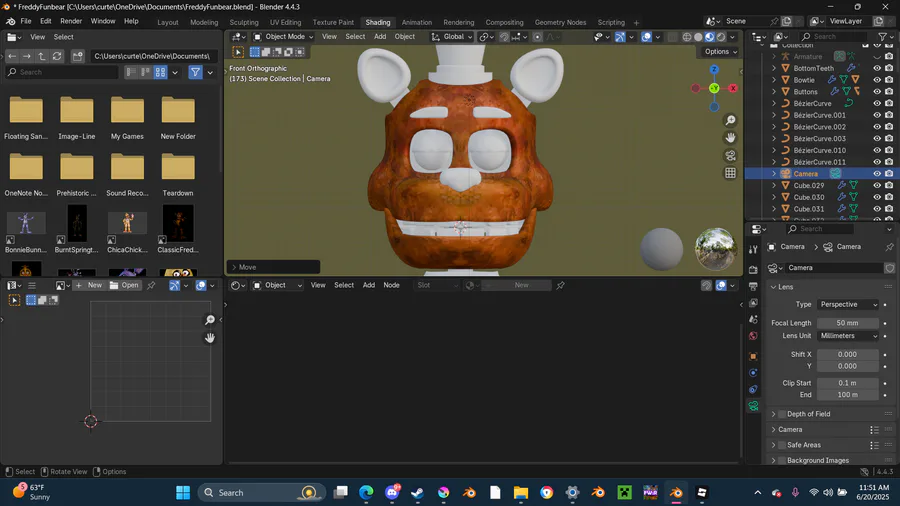
Task: Click zoom magnifier in image editor
Action: (210, 320)
